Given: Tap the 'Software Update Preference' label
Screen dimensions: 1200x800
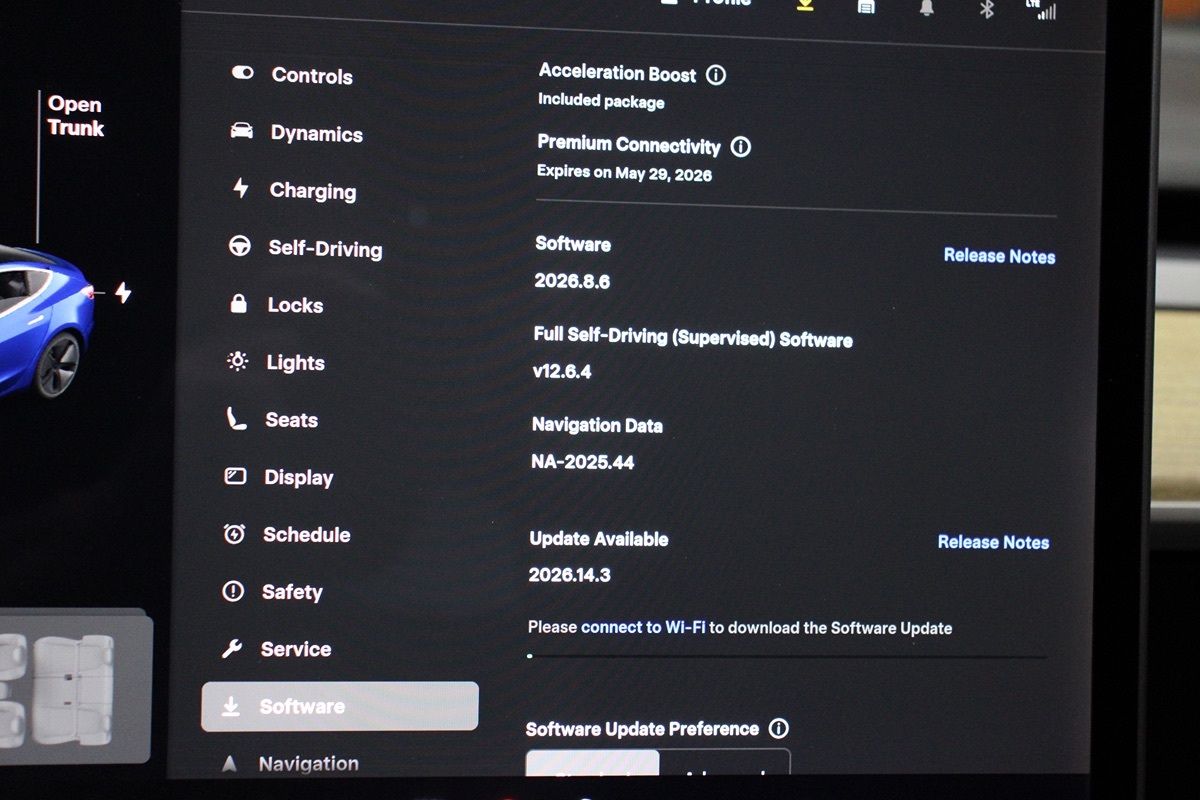Looking at the screenshot, I should pyautogui.click(x=642, y=729).
